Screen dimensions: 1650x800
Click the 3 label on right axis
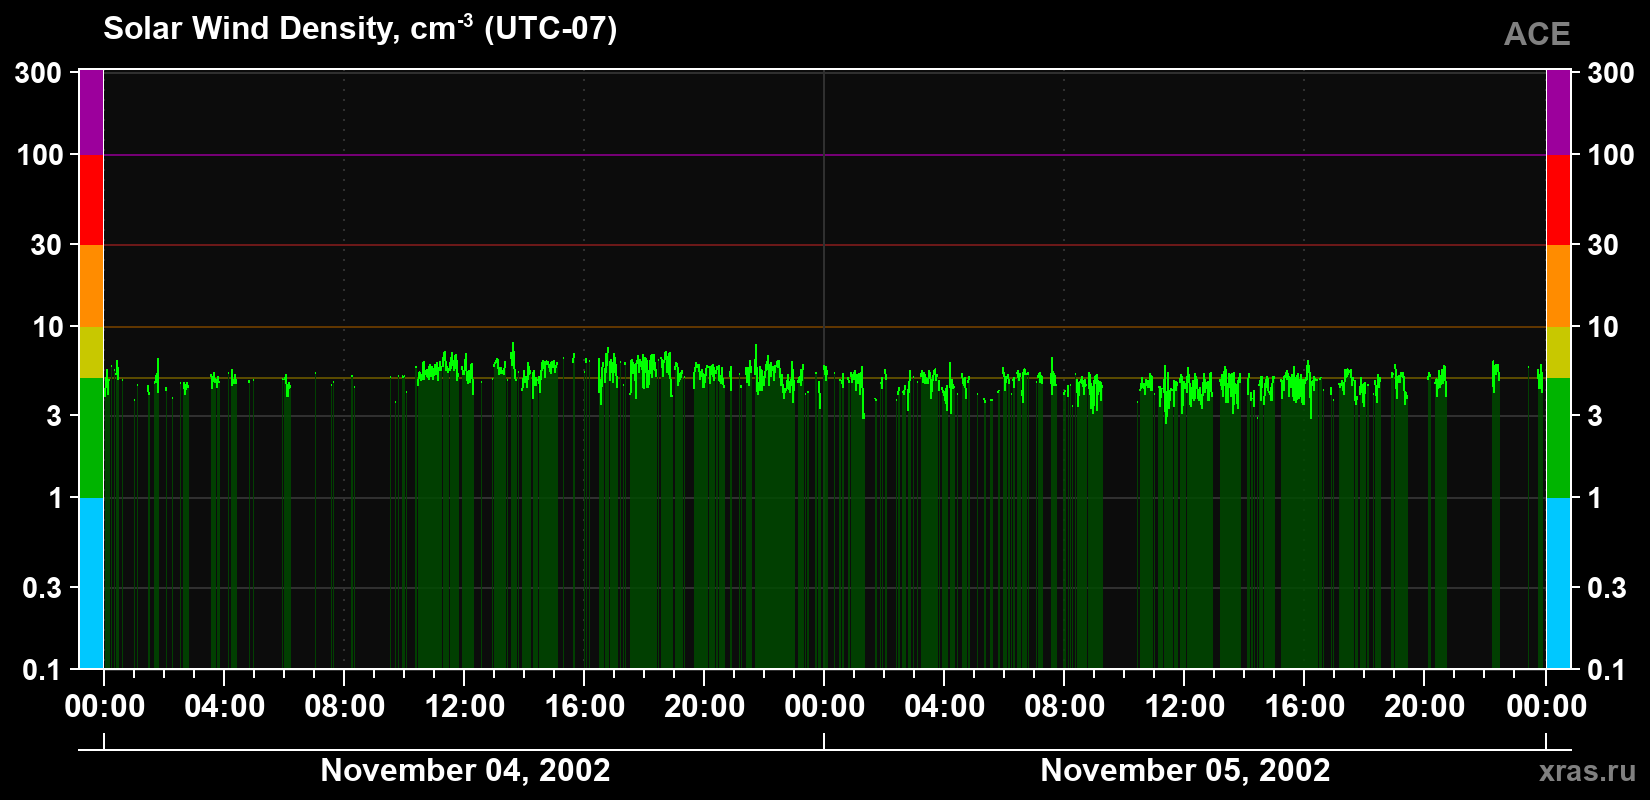coord(1595,416)
